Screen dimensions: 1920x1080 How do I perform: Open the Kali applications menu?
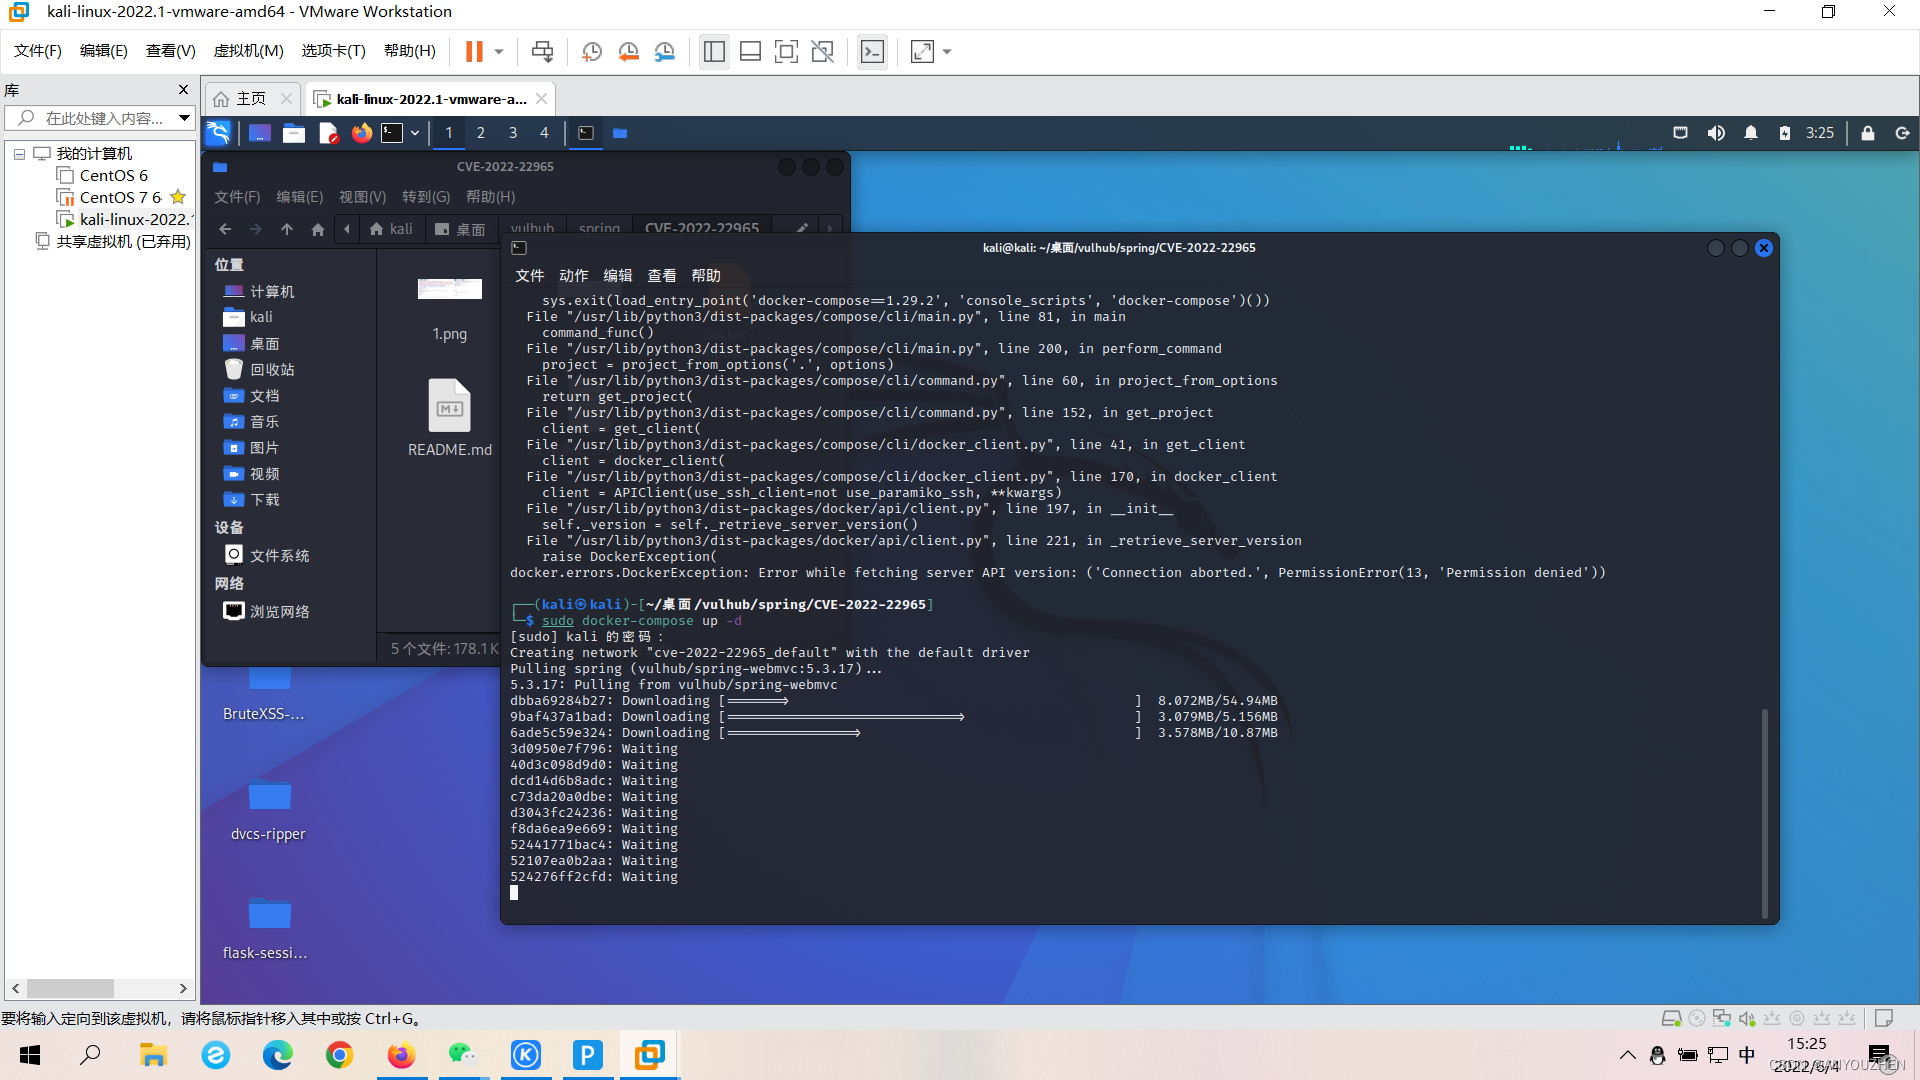(218, 132)
